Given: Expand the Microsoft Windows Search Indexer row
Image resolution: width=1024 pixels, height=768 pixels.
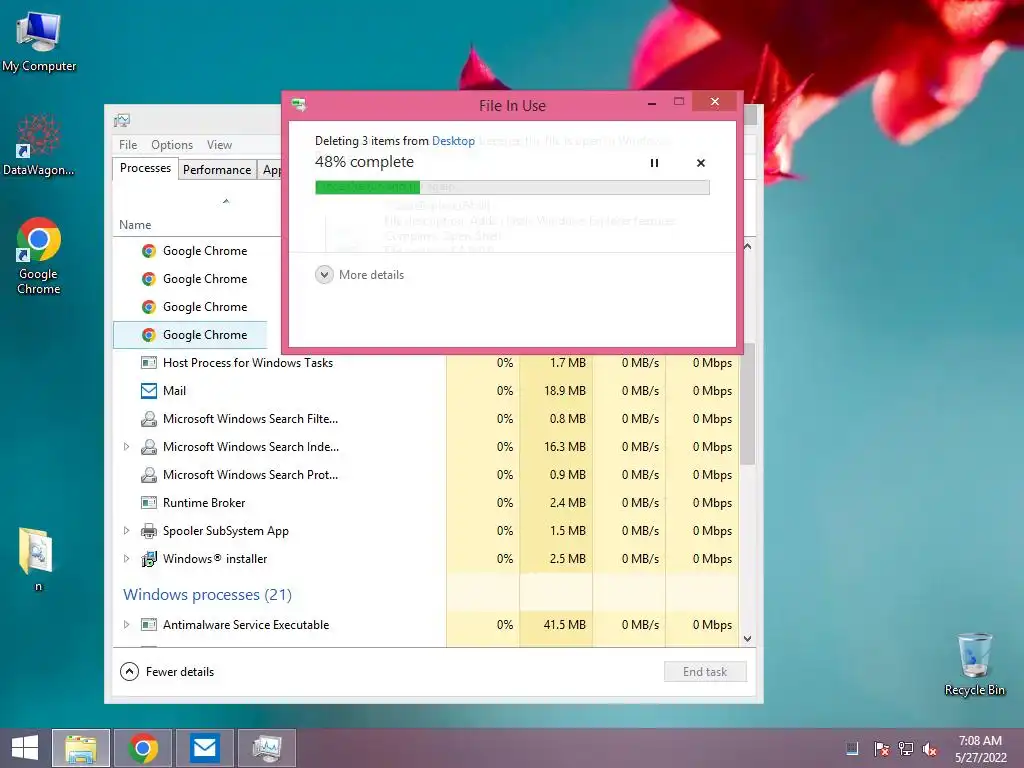Looking at the screenshot, I should click(127, 447).
